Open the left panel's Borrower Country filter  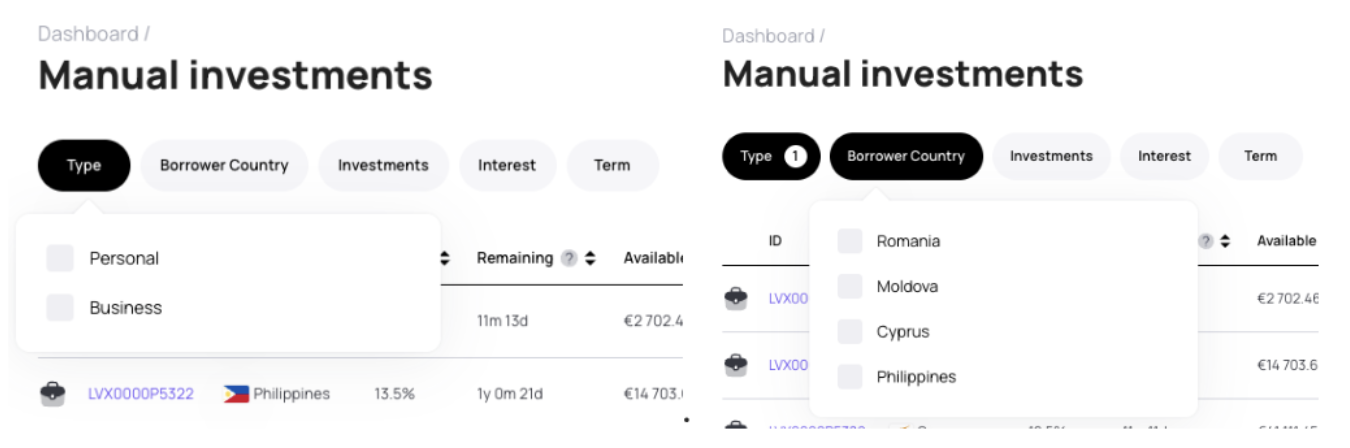[x=224, y=165]
